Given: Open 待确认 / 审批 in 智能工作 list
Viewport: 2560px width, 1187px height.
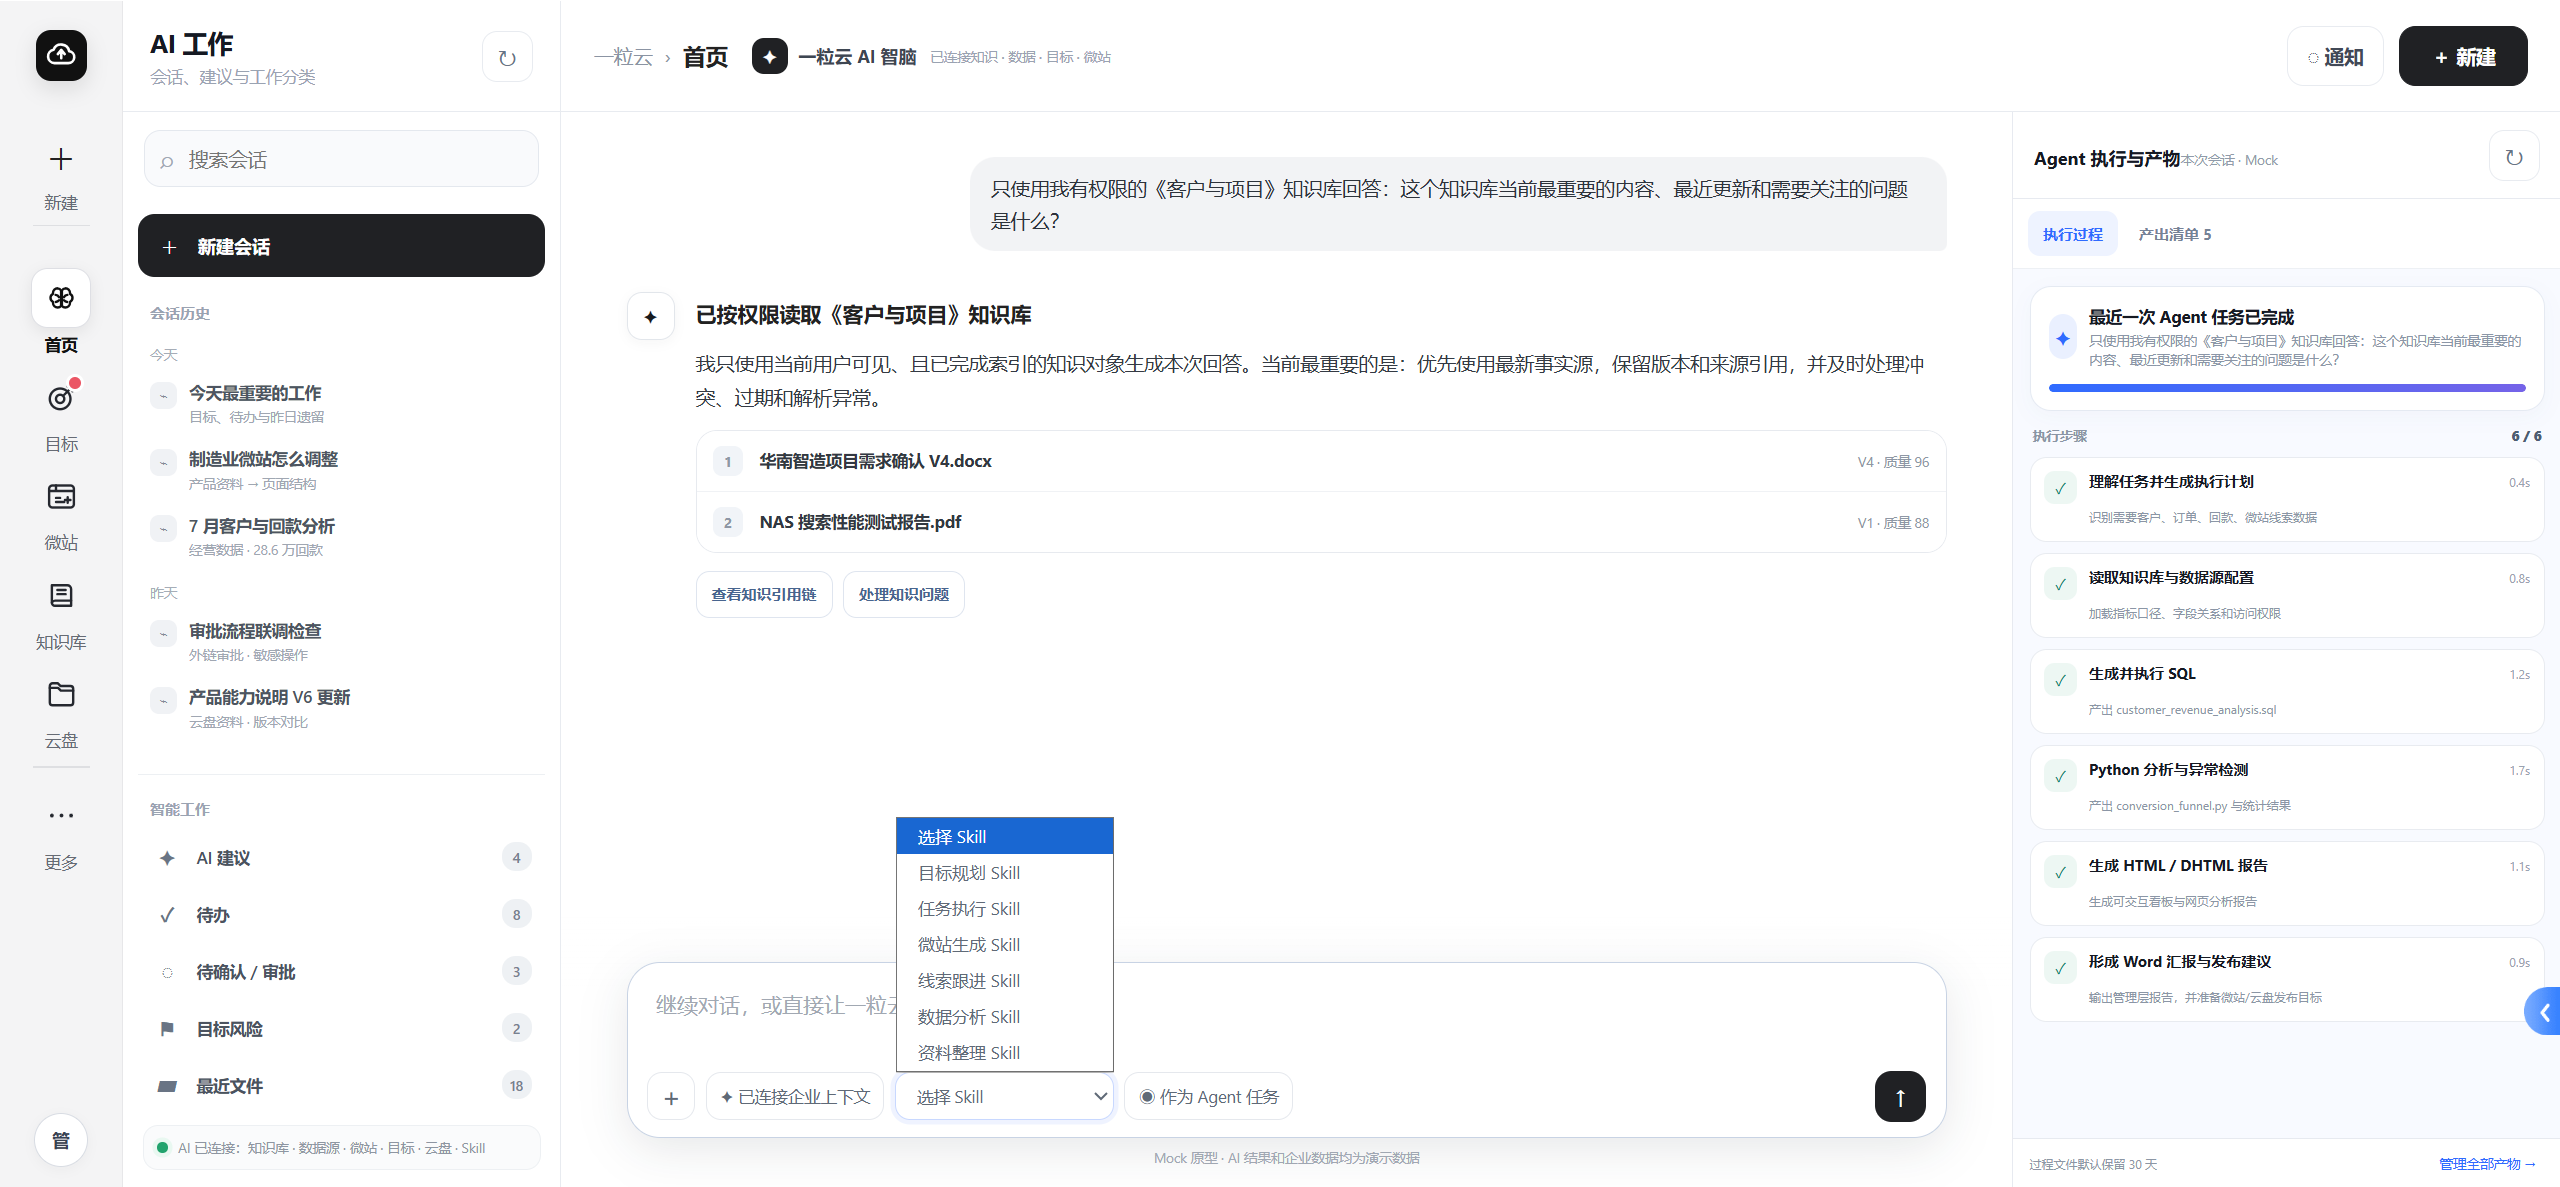Looking at the screenshot, I should 341,972.
